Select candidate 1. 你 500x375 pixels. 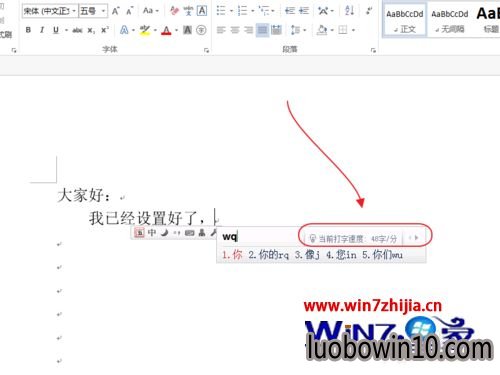point(232,255)
